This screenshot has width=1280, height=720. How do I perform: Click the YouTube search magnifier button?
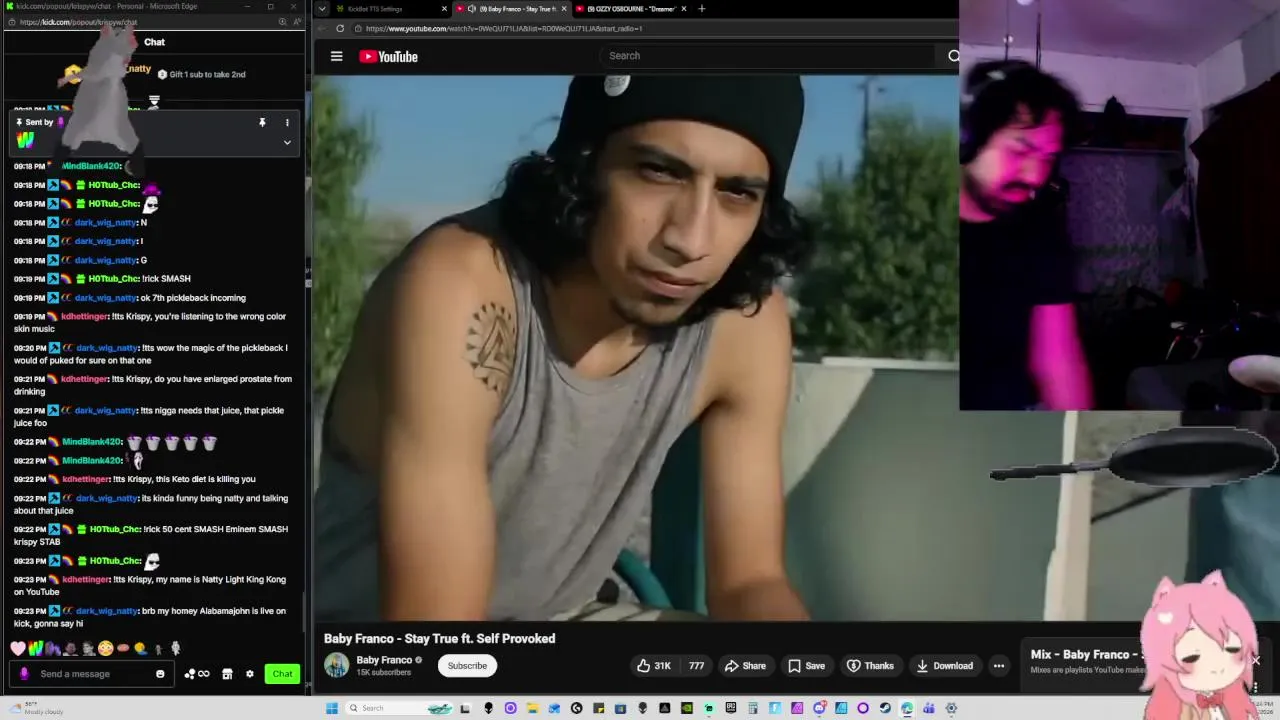[953, 56]
